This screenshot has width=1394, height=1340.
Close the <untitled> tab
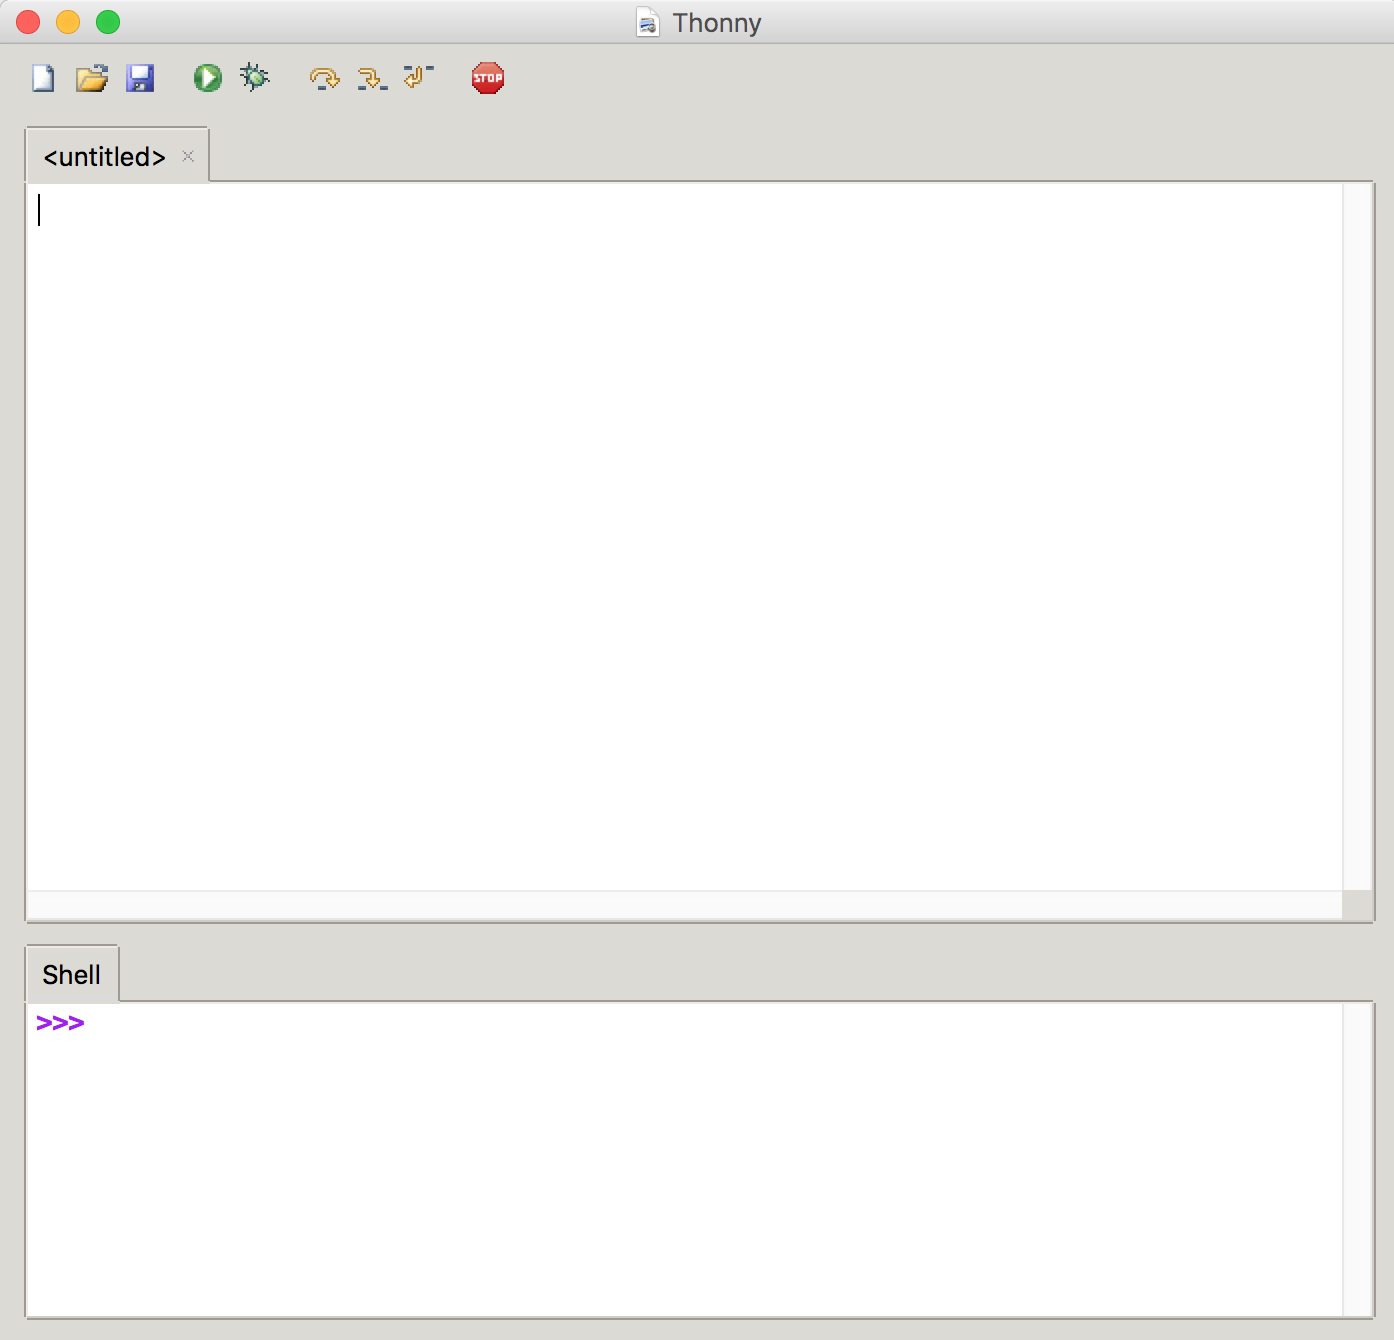pyautogui.click(x=188, y=156)
